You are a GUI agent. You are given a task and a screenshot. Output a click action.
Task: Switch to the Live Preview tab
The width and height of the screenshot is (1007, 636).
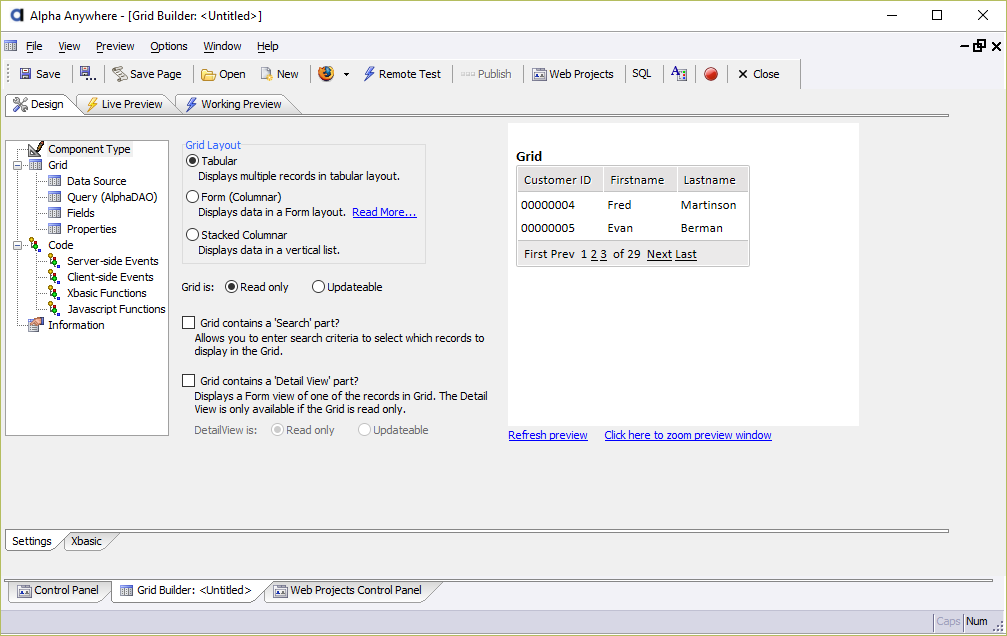(125, 104)
